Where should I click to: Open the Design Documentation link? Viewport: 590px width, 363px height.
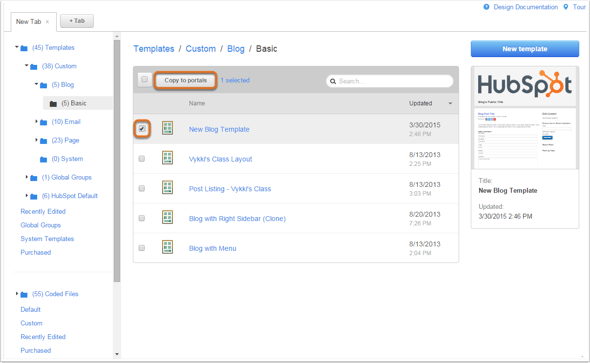525,7
